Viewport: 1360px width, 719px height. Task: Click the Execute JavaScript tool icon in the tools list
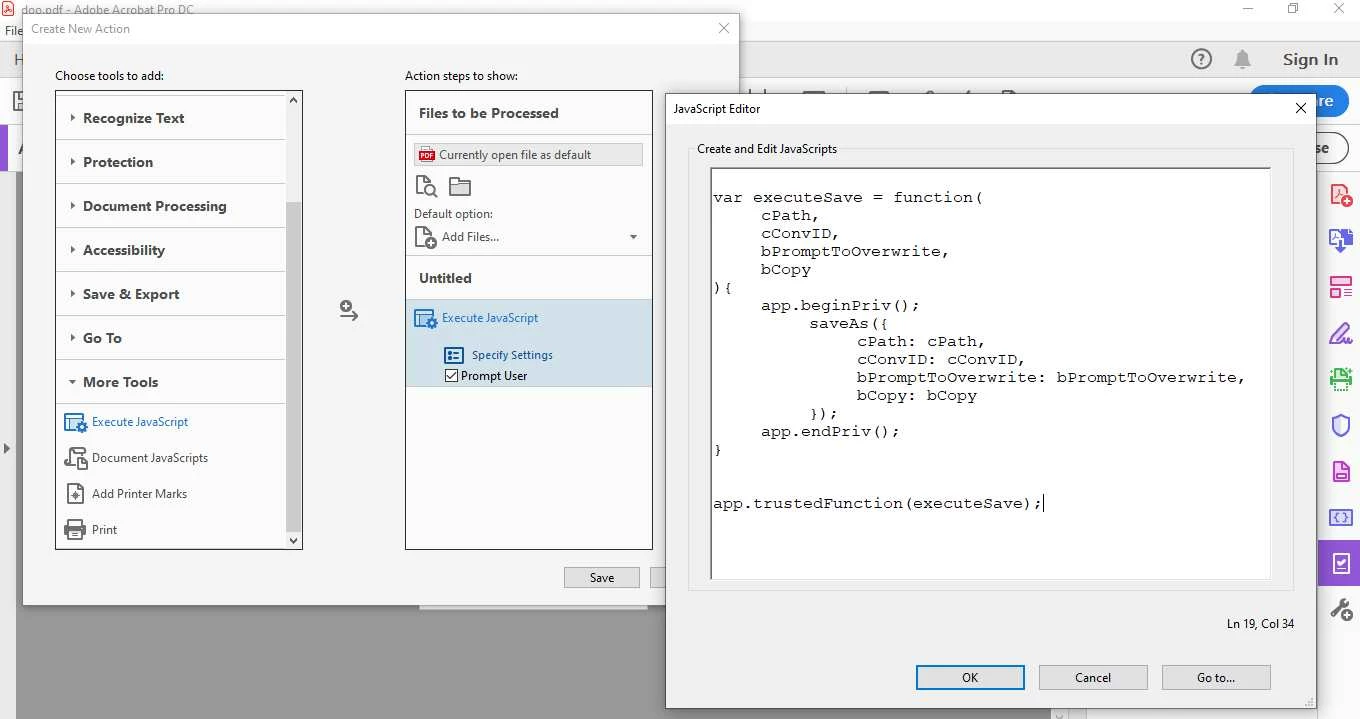pyautogui.click(x=75, y=422)
